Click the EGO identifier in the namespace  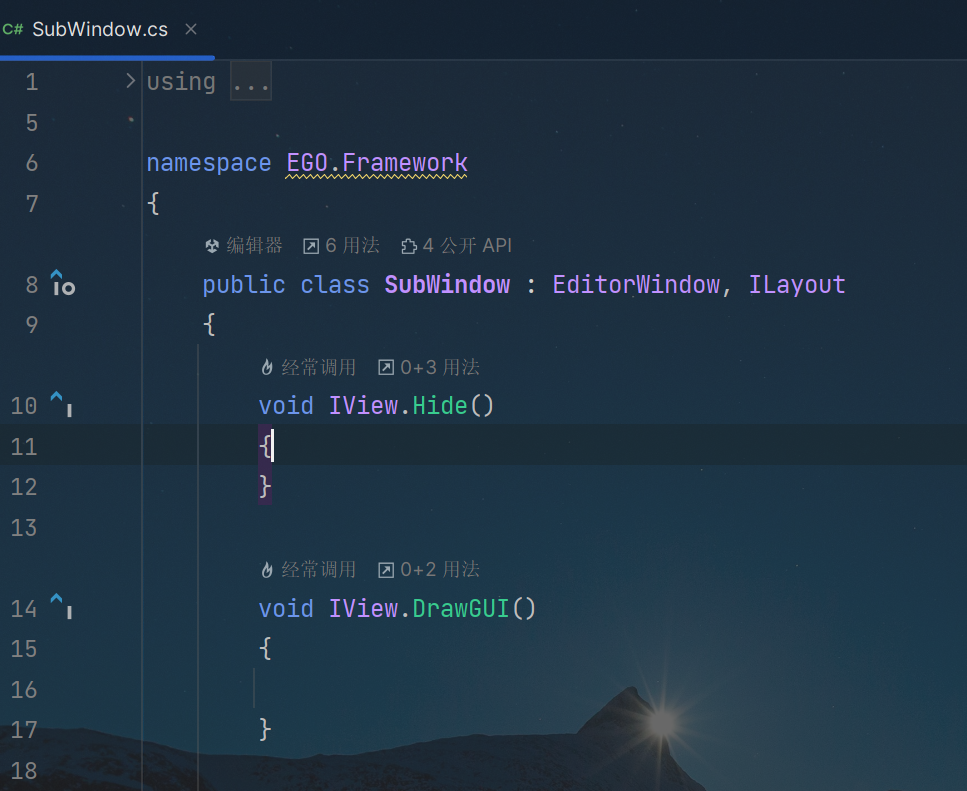(x=307, y=163)
